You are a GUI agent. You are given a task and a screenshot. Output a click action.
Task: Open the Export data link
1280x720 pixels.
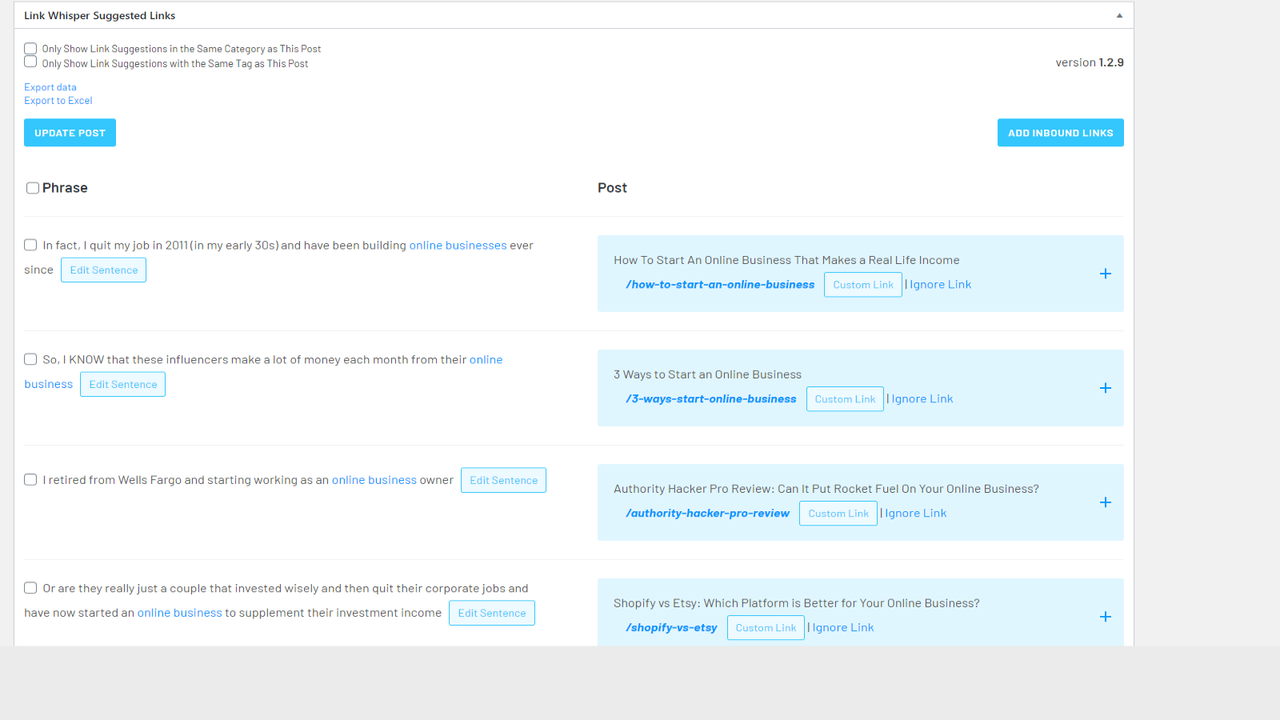click(50, 87)
